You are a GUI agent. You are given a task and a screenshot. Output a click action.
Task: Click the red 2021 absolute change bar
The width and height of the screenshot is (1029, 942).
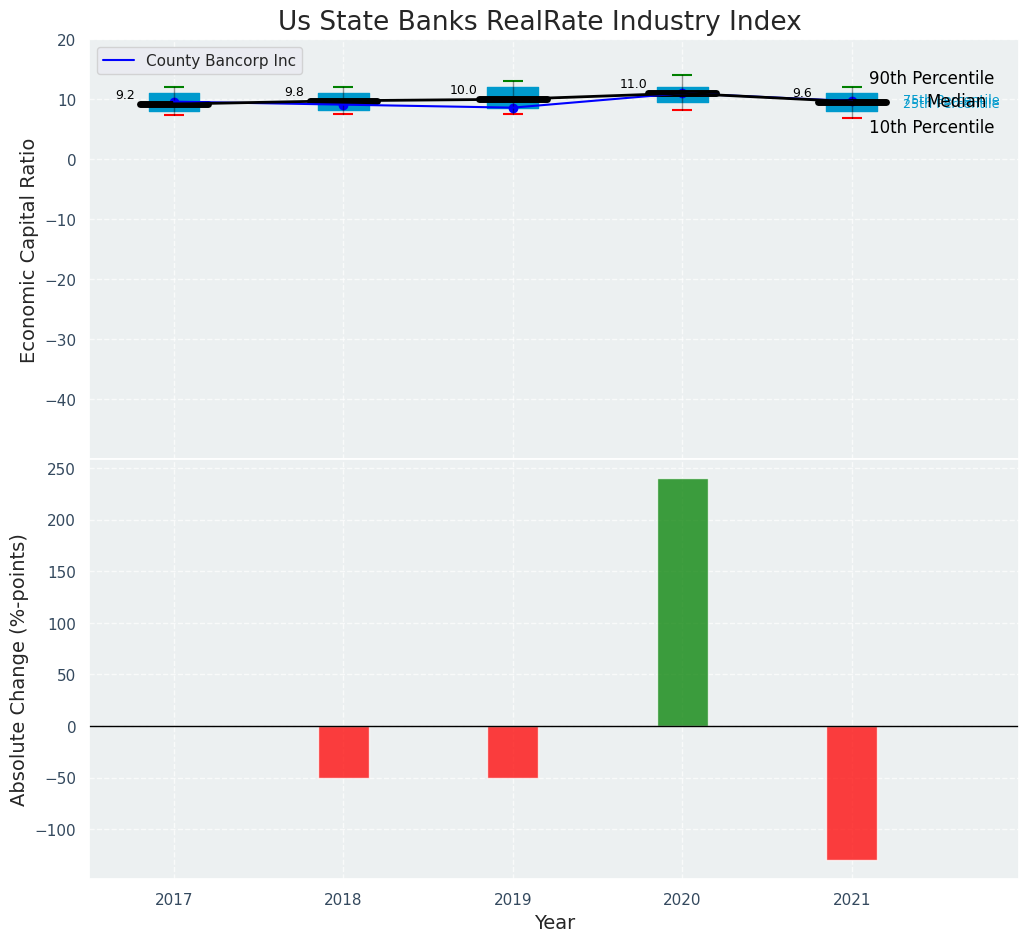(x=851, y=792)
